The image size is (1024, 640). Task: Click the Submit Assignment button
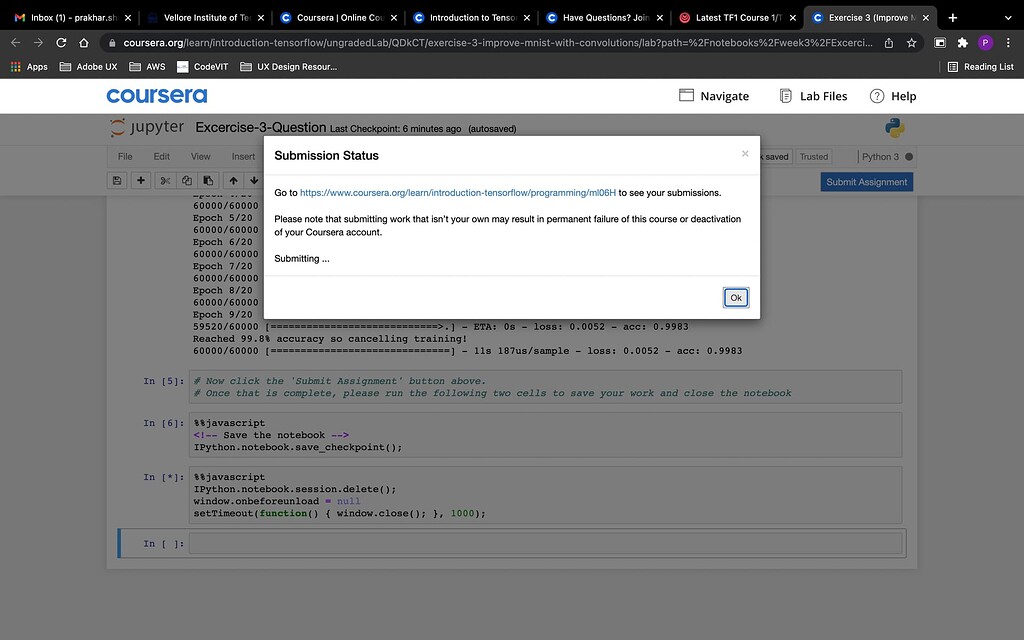(866, 182)
